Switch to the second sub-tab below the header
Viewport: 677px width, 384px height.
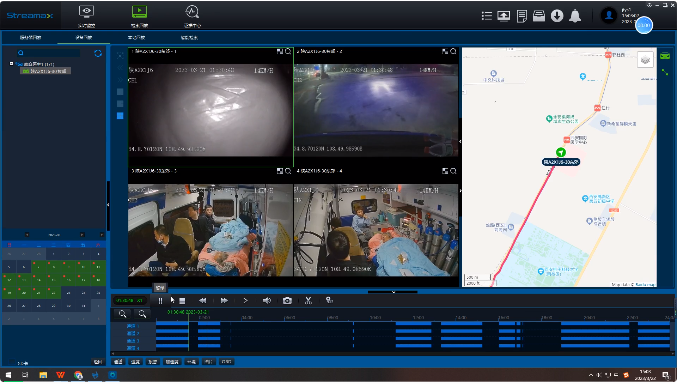point(84,38)
